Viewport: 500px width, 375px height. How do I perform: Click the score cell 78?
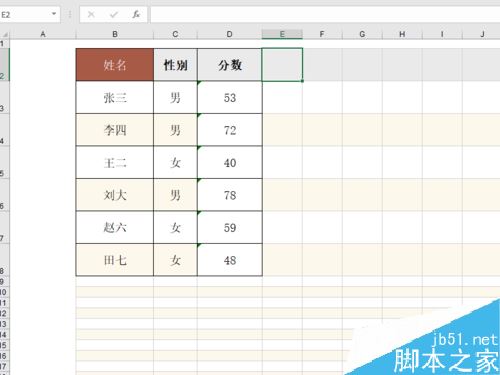point(230,195)
